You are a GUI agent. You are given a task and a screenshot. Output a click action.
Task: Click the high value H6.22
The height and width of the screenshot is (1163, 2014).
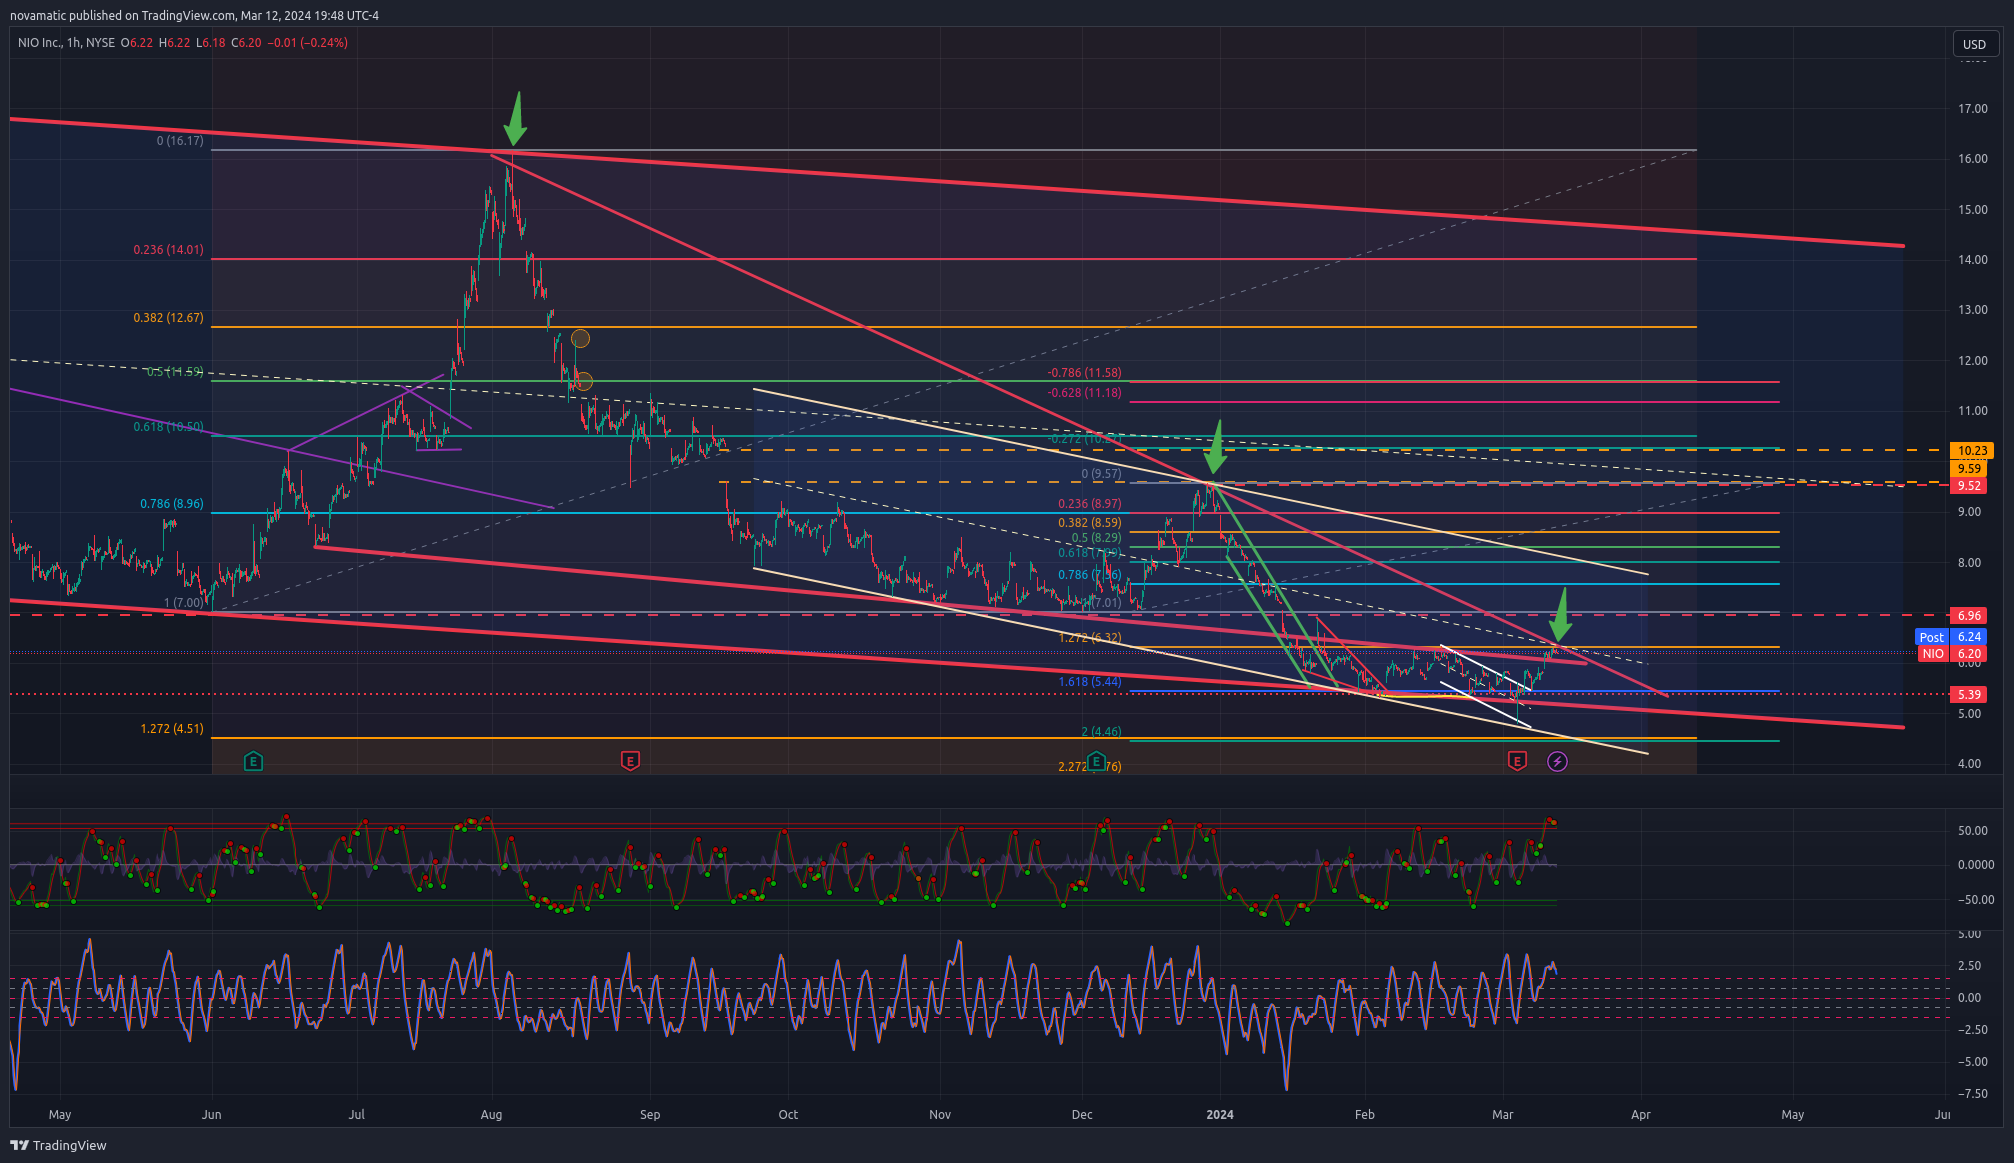click(x=175, y=43)
